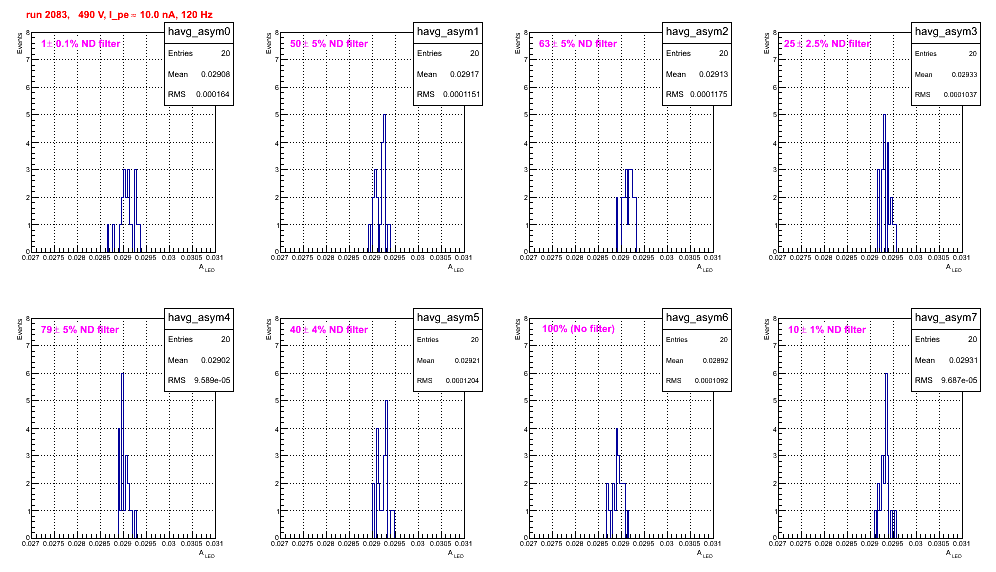Click the histogram bars in havg_asym0 plot
This screenshot has height=572, width=996.
click(x=124, y=210)
